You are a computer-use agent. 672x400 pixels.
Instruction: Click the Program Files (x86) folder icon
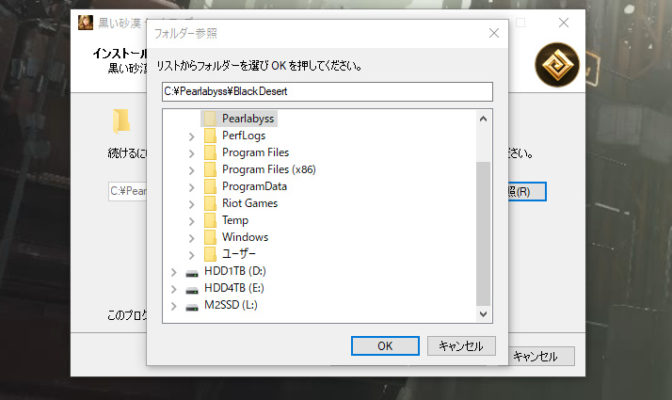(210, 169)
